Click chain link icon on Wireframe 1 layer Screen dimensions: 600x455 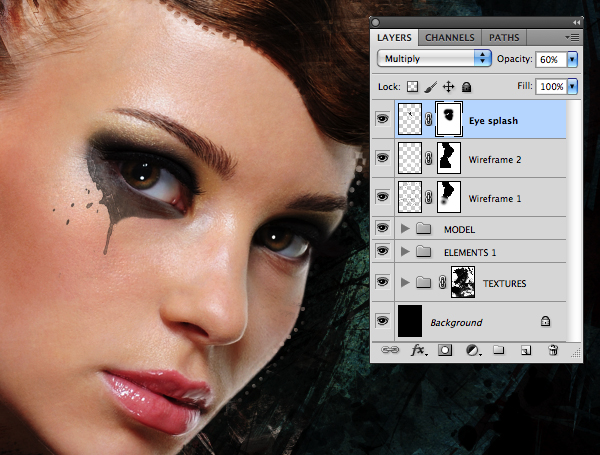[429, 197]
